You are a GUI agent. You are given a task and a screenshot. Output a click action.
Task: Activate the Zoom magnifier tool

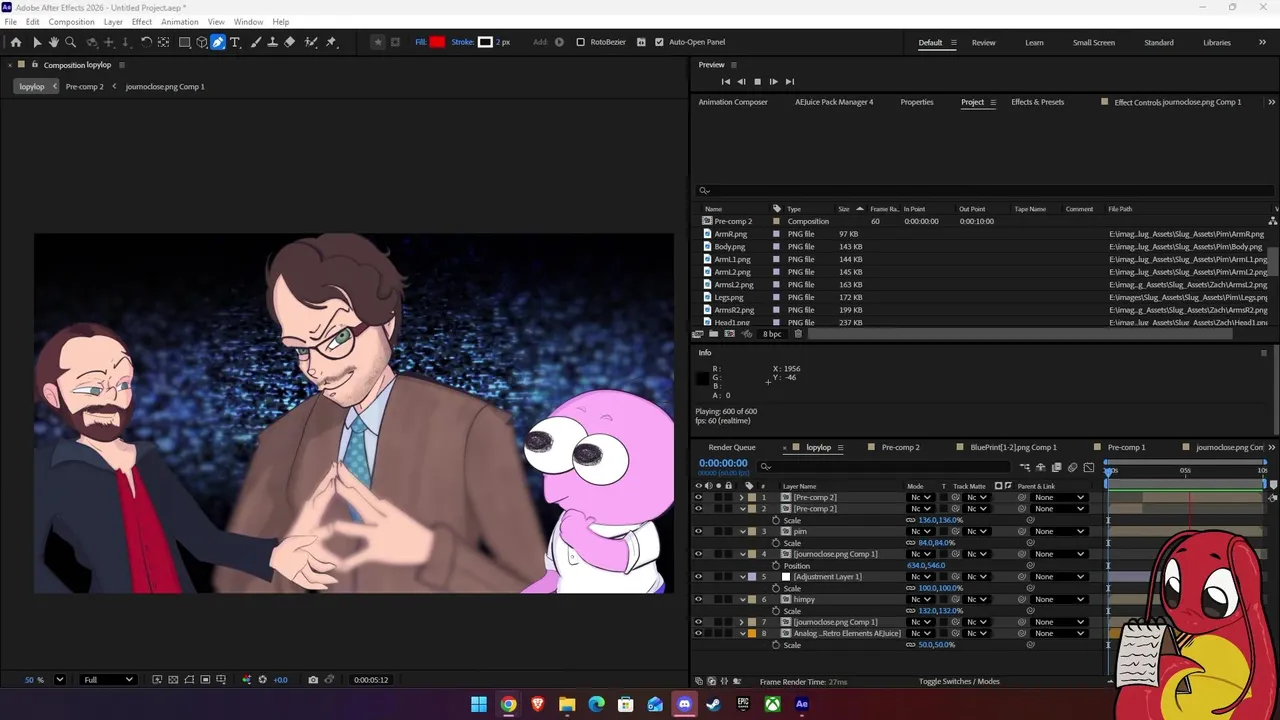(70, 42)
